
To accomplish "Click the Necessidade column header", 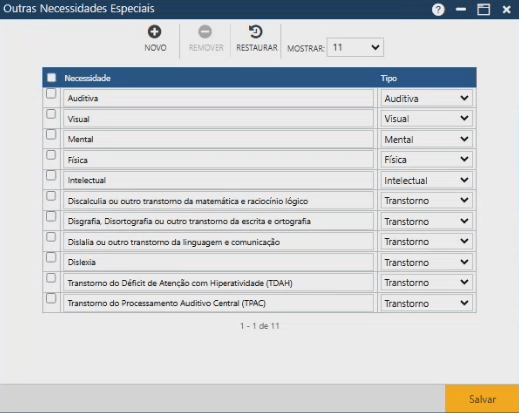I will (x=87, y=78).
